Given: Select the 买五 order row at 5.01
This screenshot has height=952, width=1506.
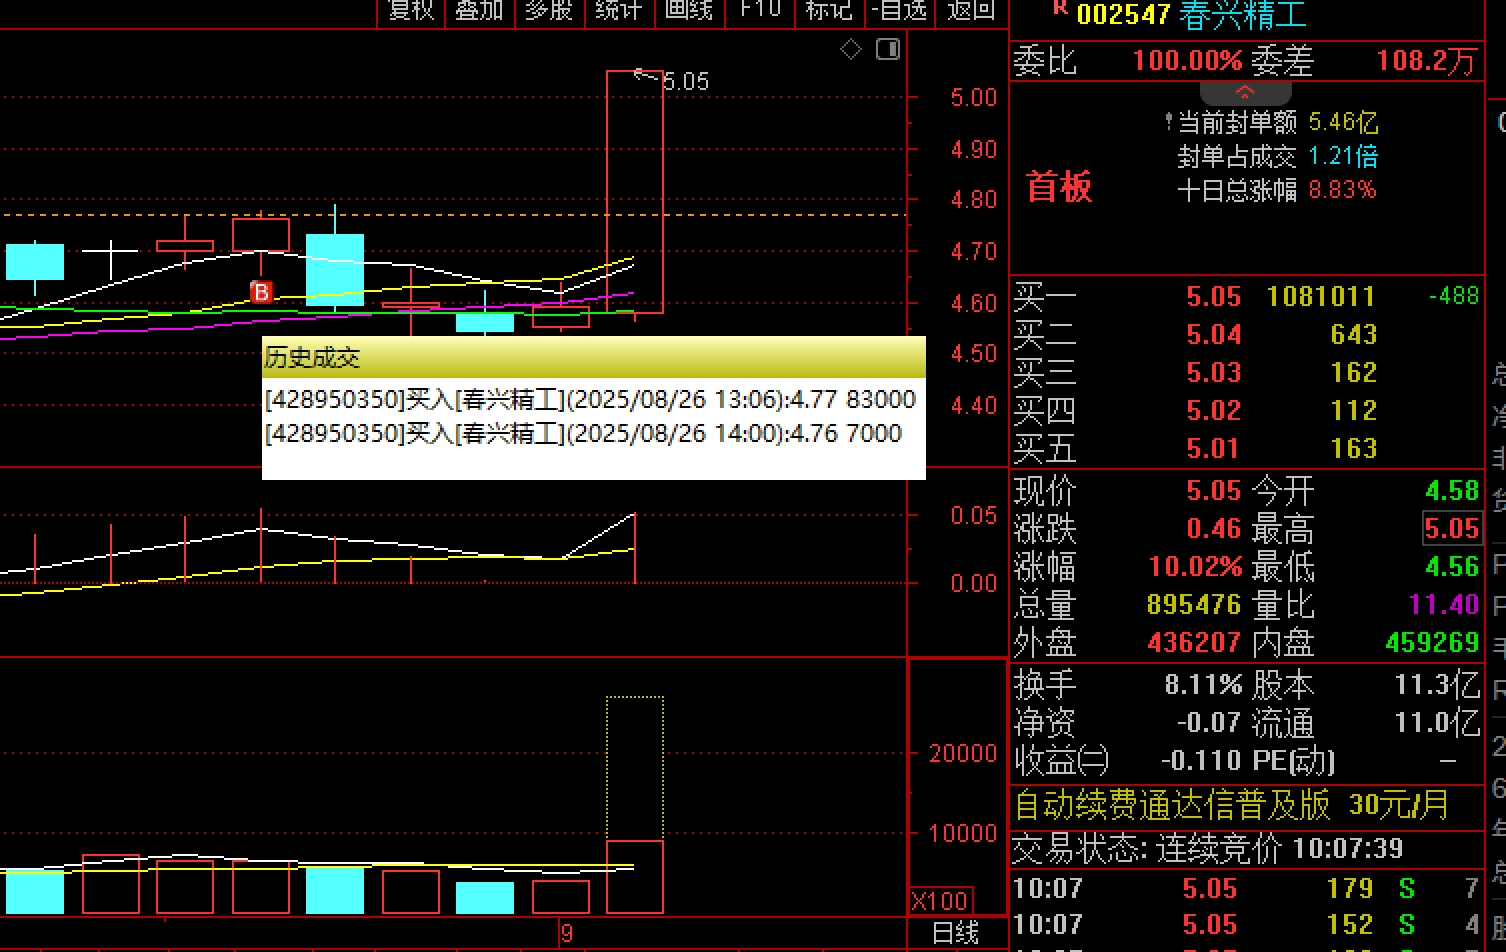Looking at the screenshot, I should click(1246, 448).
